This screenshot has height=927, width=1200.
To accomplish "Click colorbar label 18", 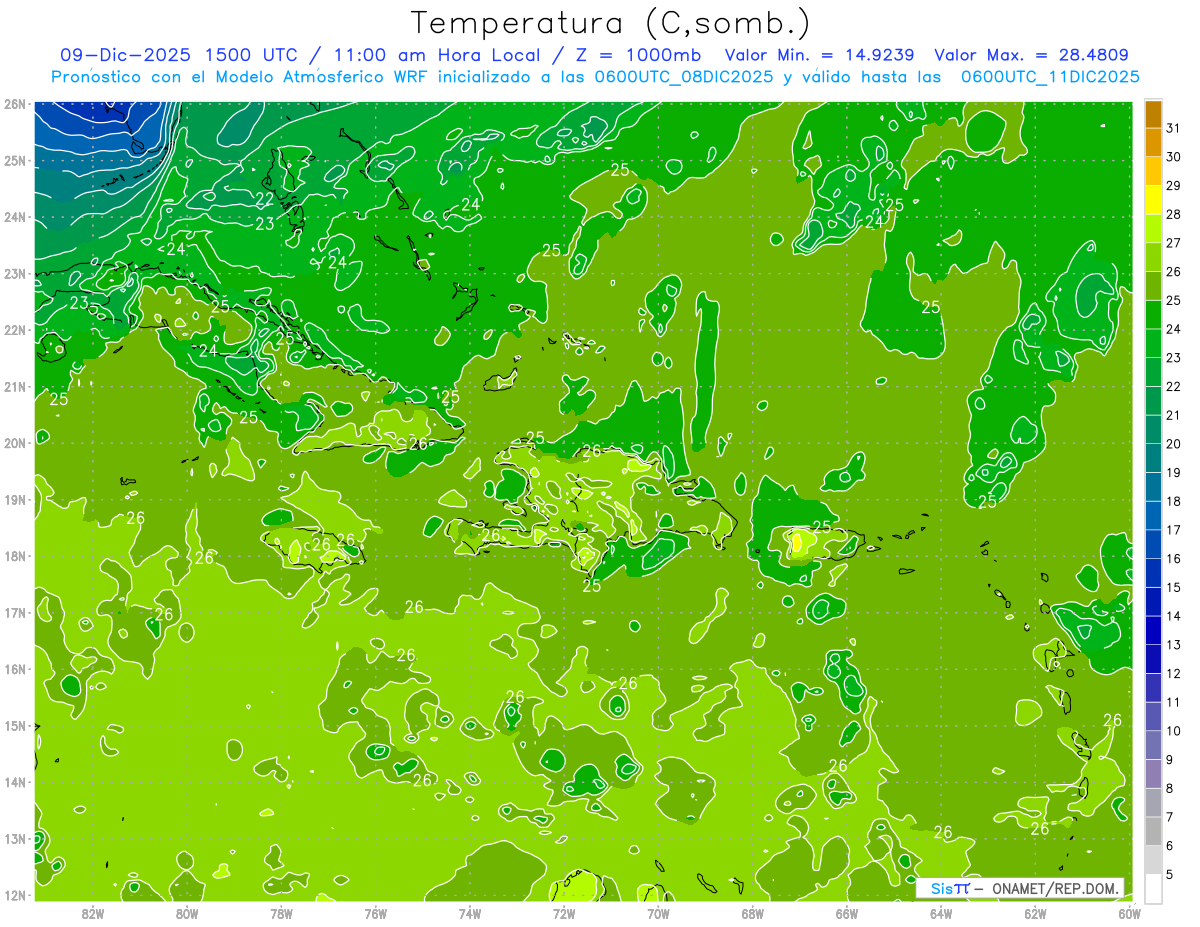I will [x=1173, y=501].
